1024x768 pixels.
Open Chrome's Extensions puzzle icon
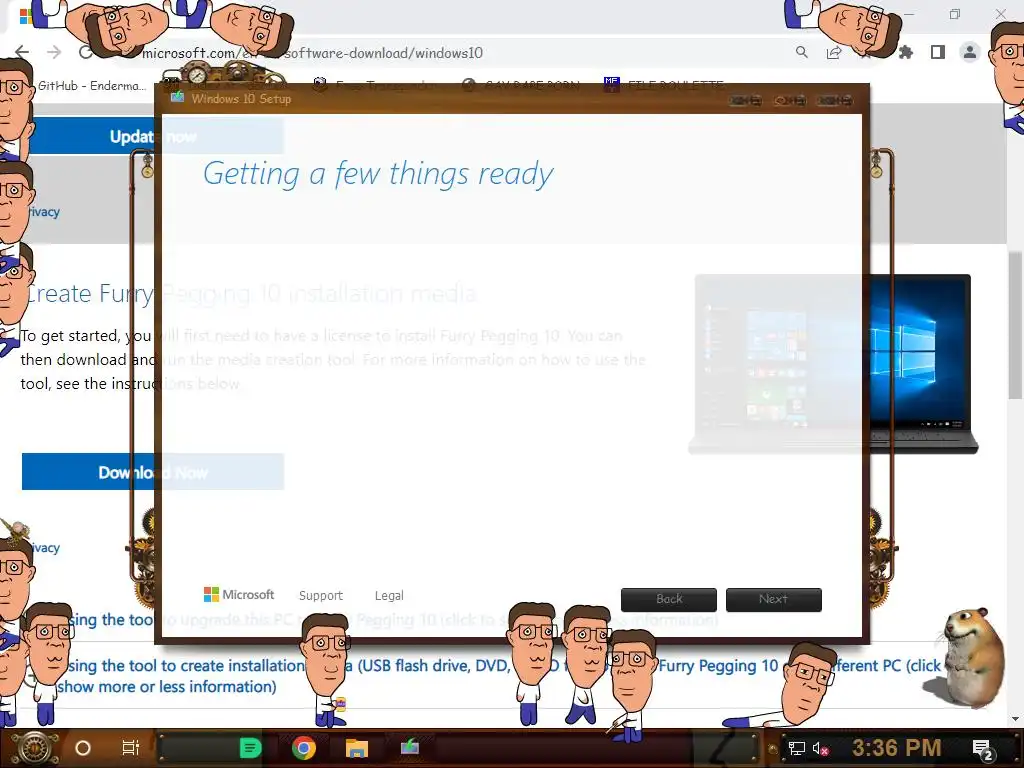[x=906, y=52]
